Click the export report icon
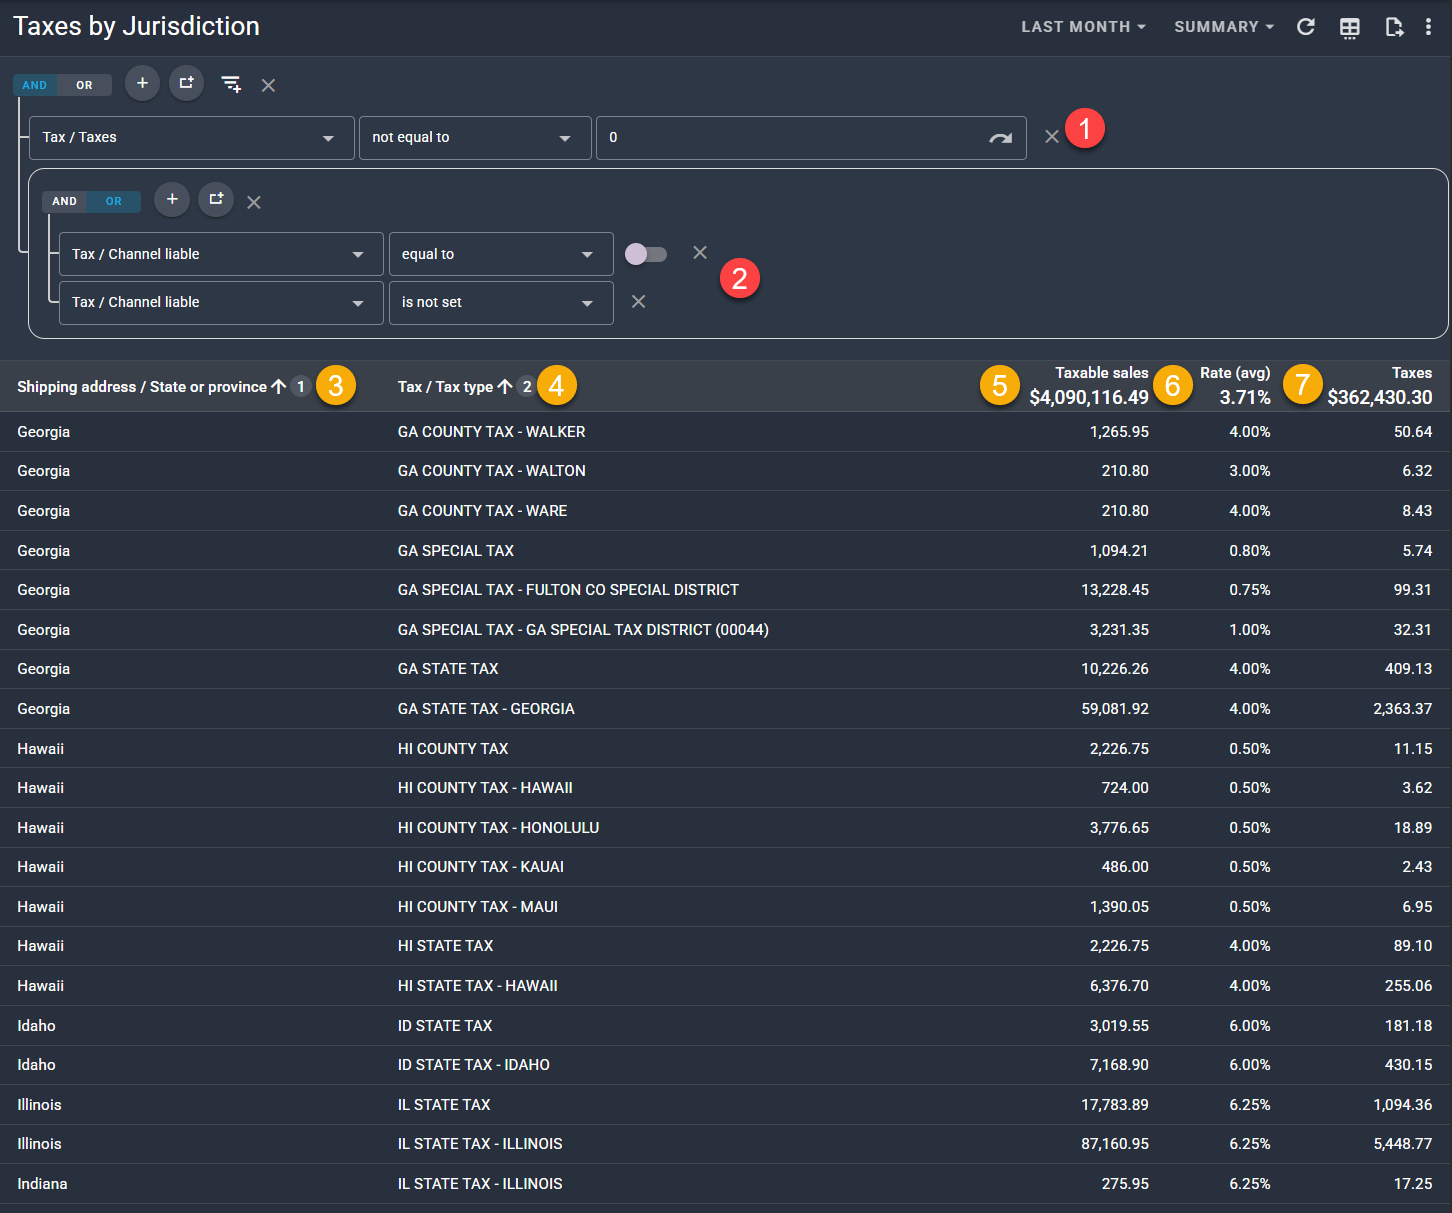1452x1213 pixels. point(1393,27)
